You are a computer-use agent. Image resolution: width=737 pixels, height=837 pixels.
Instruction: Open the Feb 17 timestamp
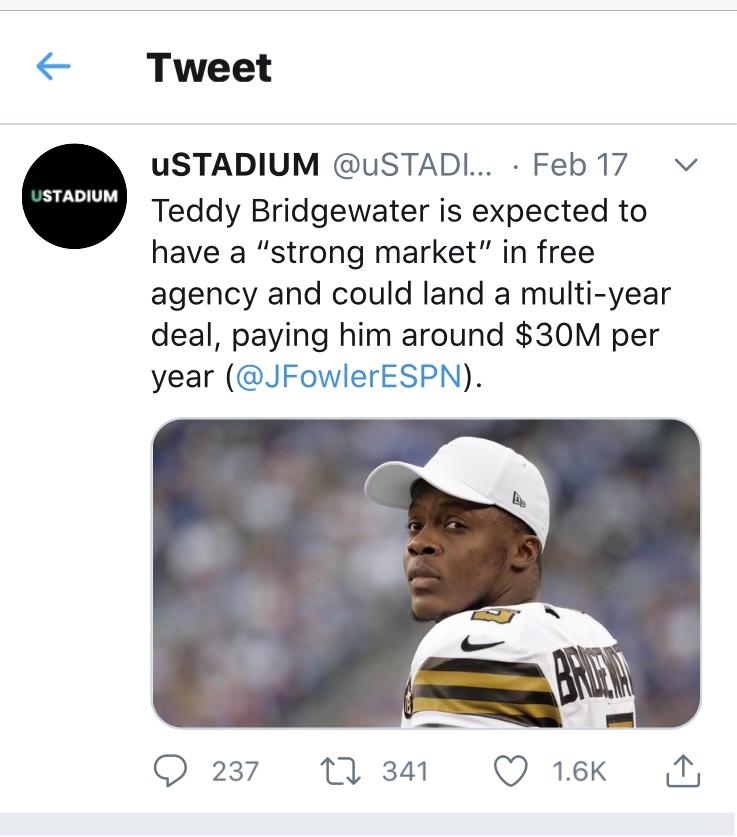(x=580, y=164)
